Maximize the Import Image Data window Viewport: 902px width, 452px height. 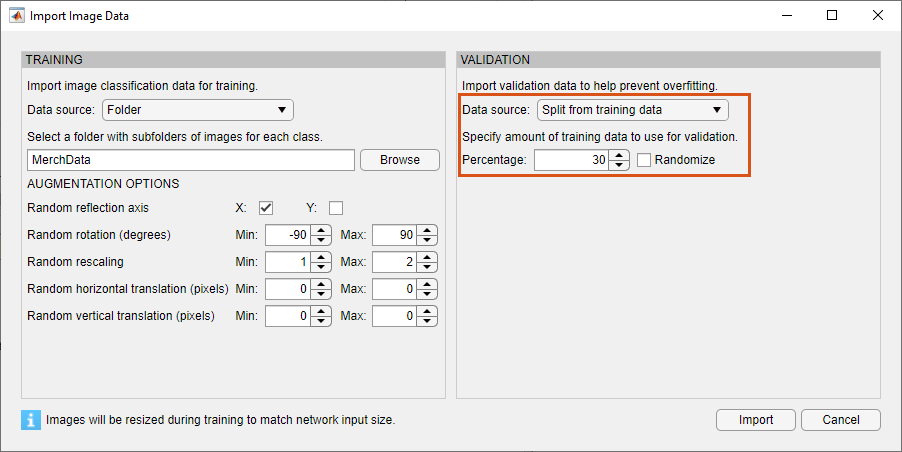832,16
